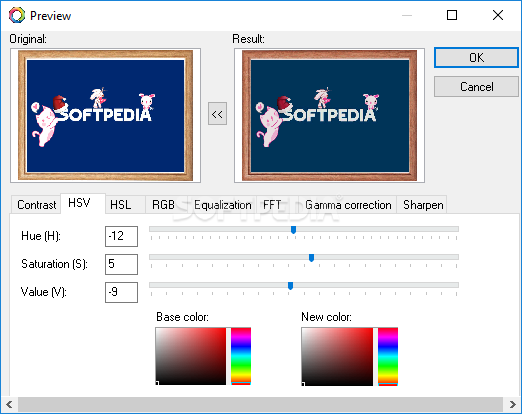Open the Gamma correction tab
Viewport: 522px width, 414px height.
(348, 205)
